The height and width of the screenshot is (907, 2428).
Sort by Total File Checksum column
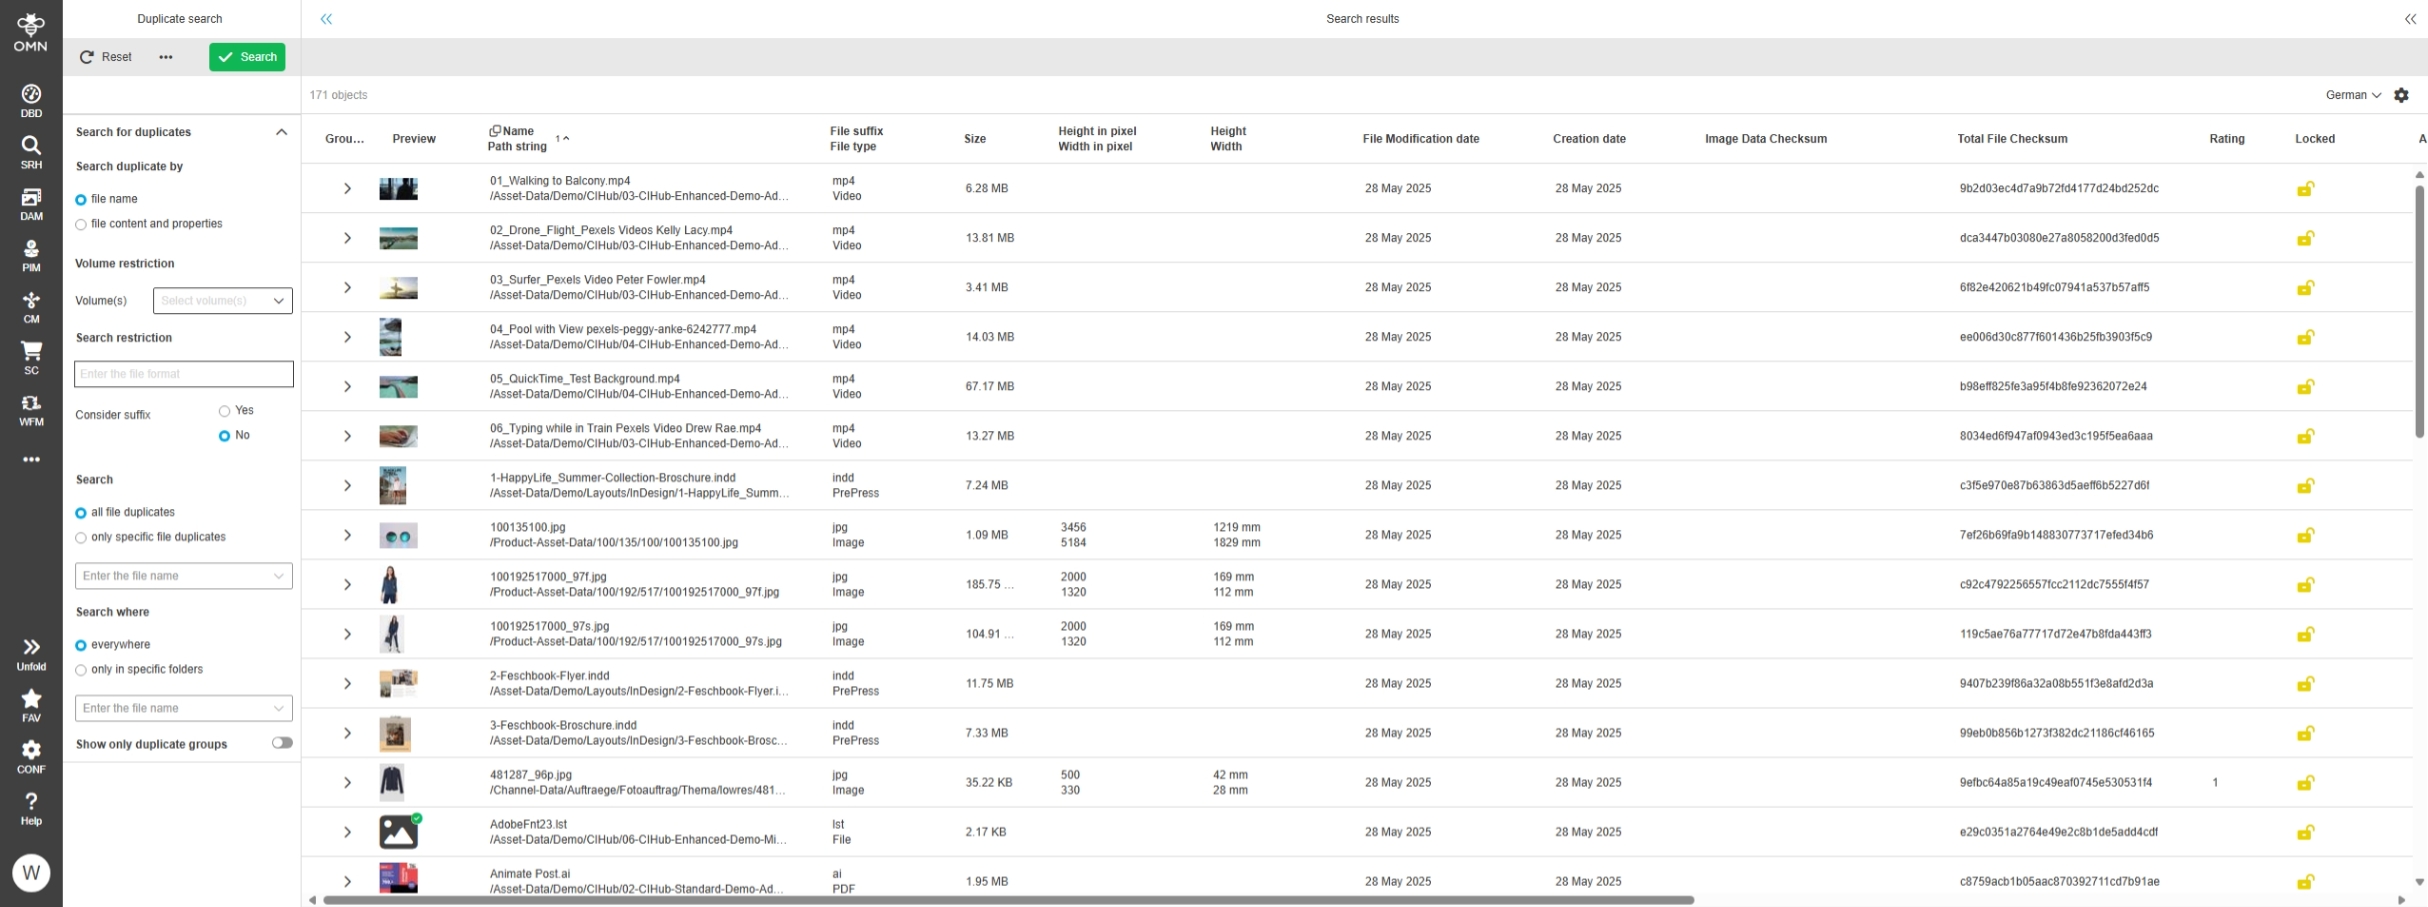2012,139
